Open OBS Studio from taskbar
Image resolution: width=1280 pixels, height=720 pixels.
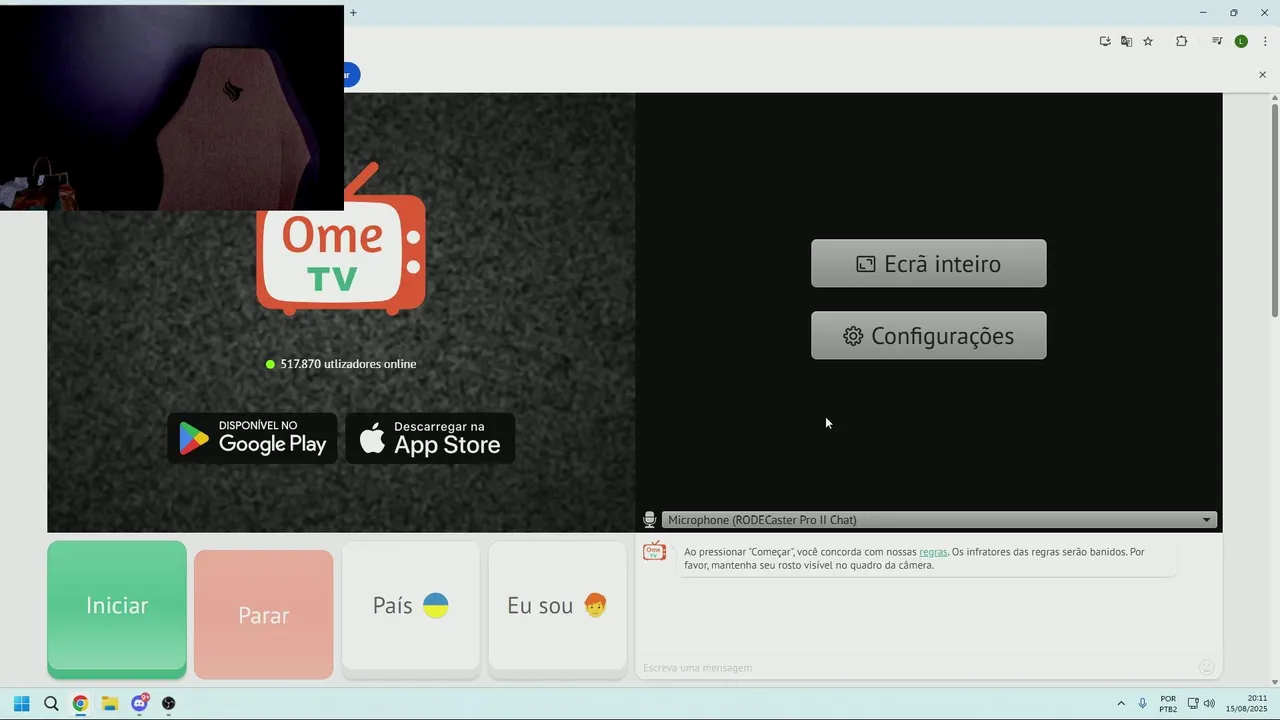coord(169,703)
